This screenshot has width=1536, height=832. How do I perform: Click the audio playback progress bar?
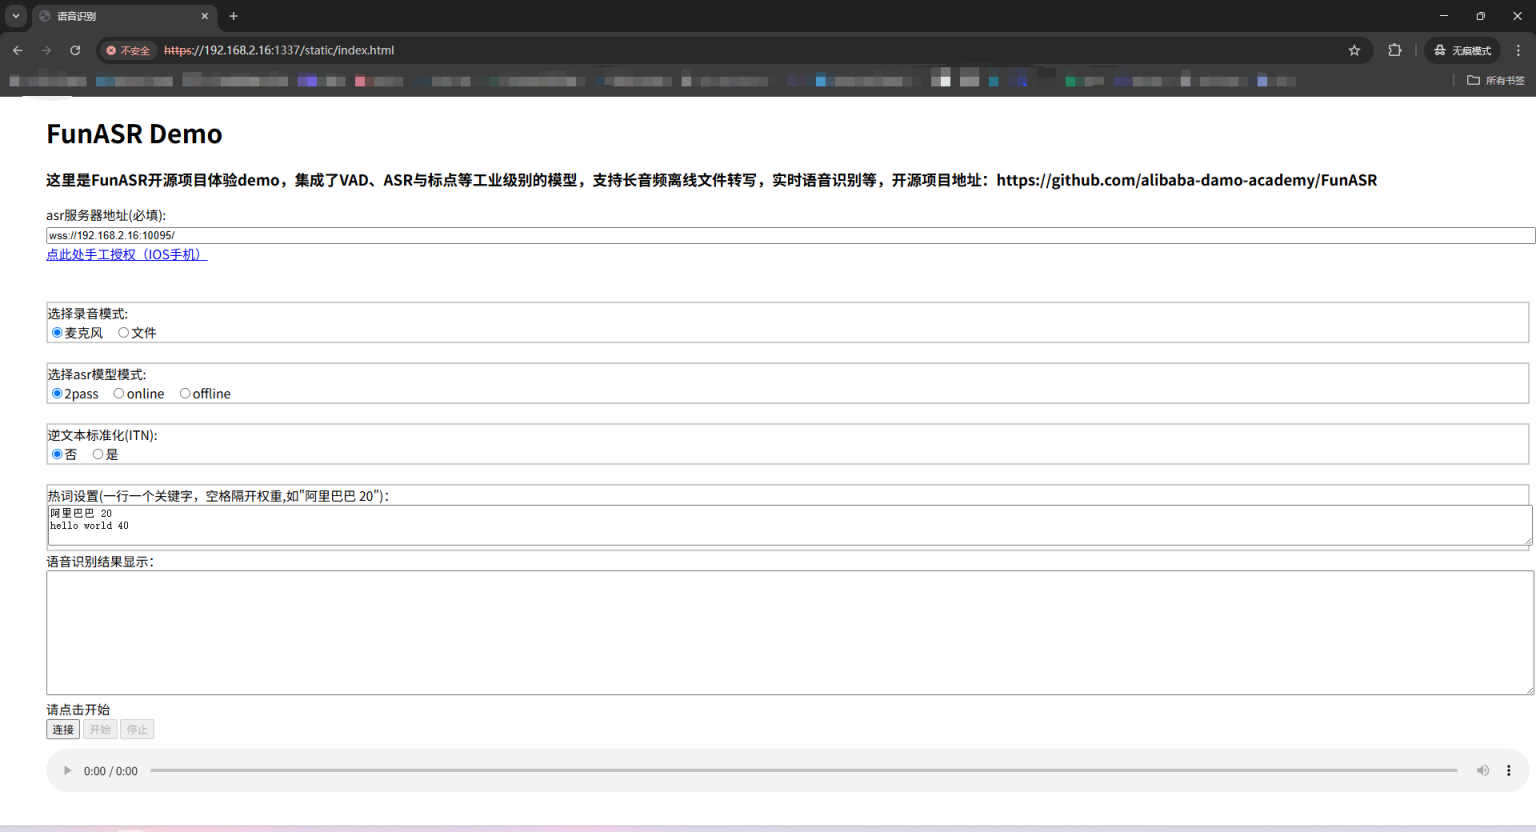pyautogui.click(x=800, y=770)
